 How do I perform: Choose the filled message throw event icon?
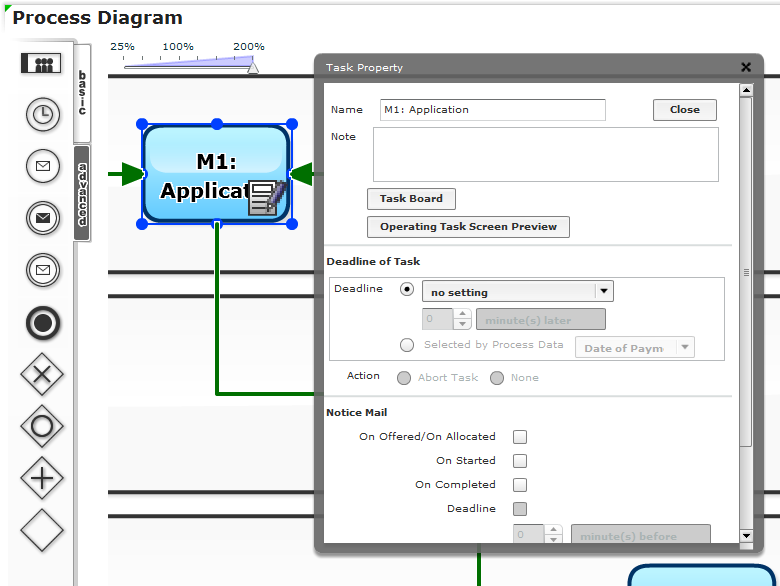pyautogui.click(x=42, y=217)
